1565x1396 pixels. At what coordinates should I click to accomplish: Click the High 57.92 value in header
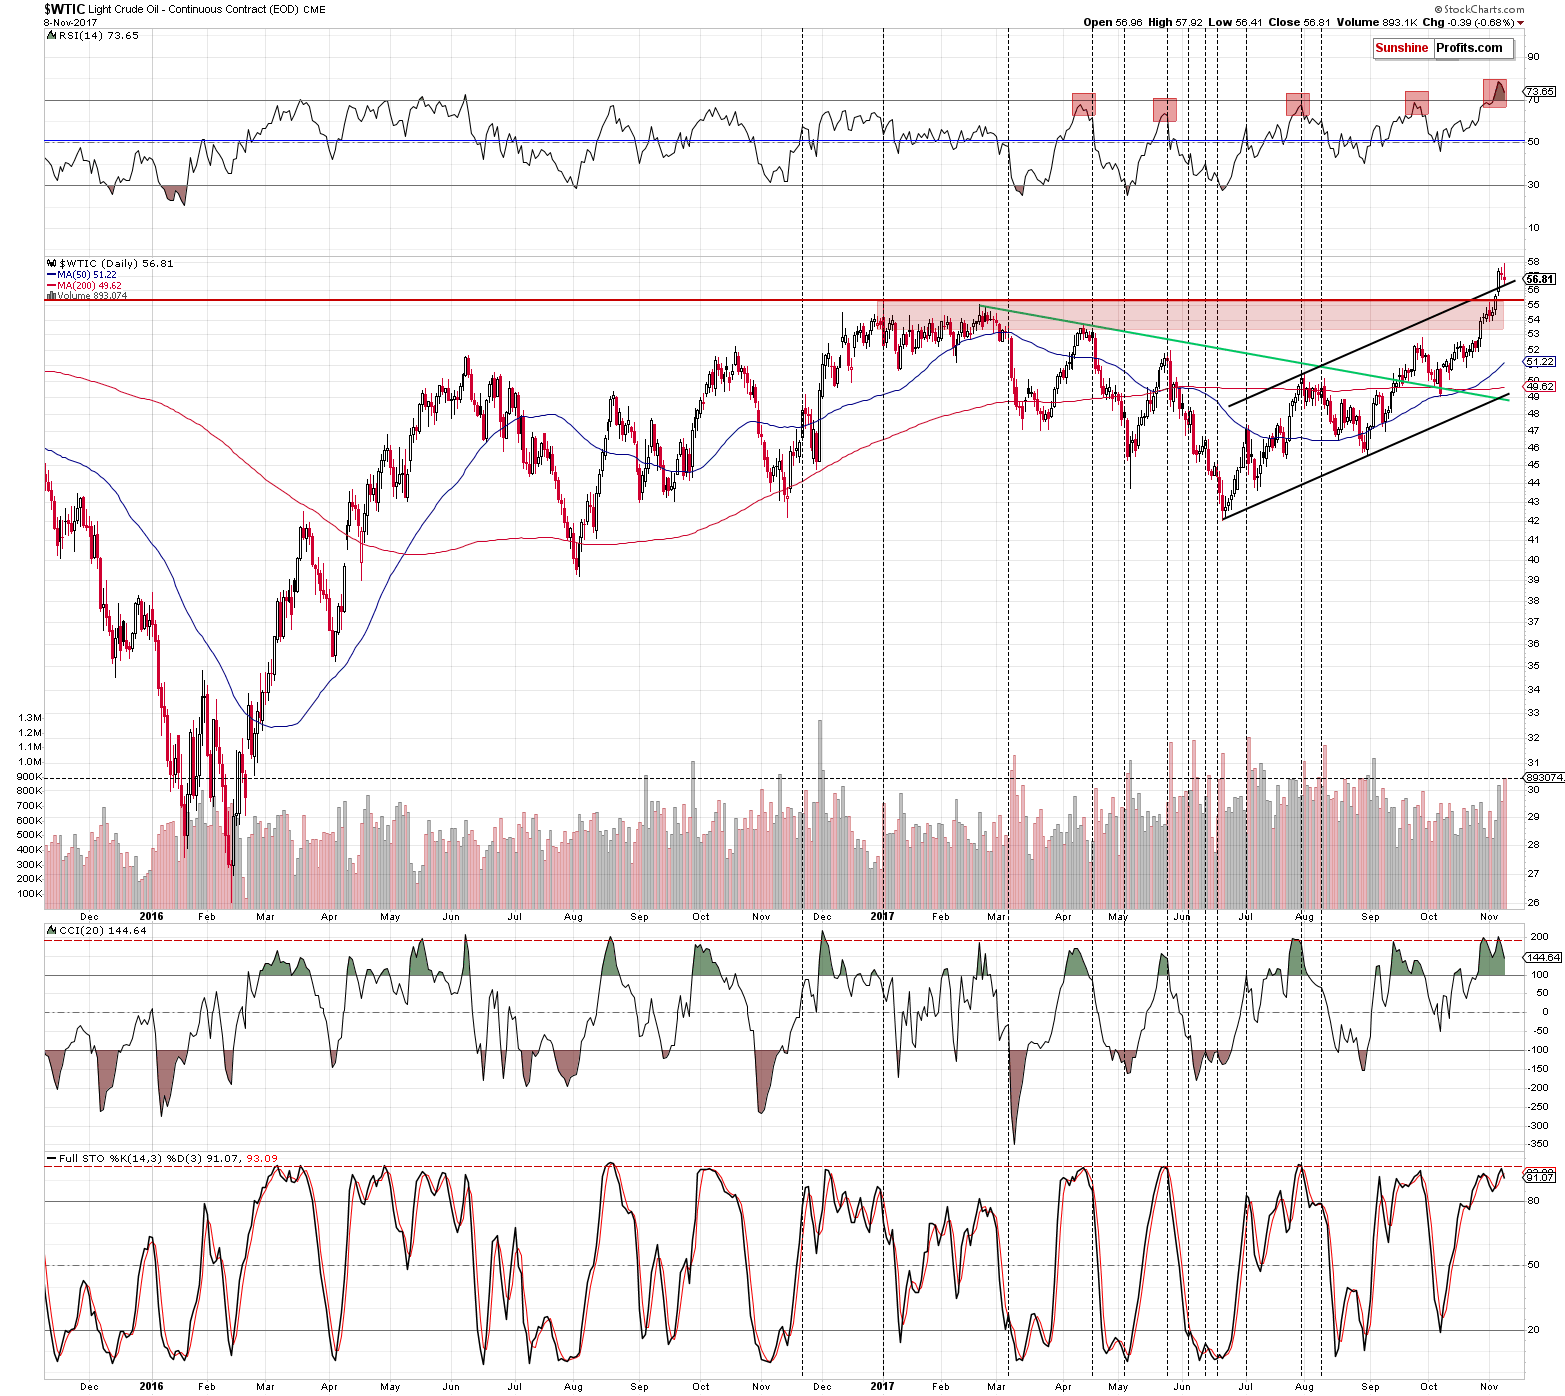pyautogui.click(x=1174, y=22)
